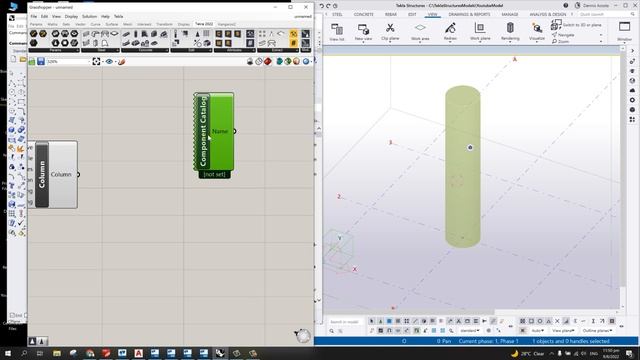Click the Redo arrow in Tekla title bar

click(328, 6)
